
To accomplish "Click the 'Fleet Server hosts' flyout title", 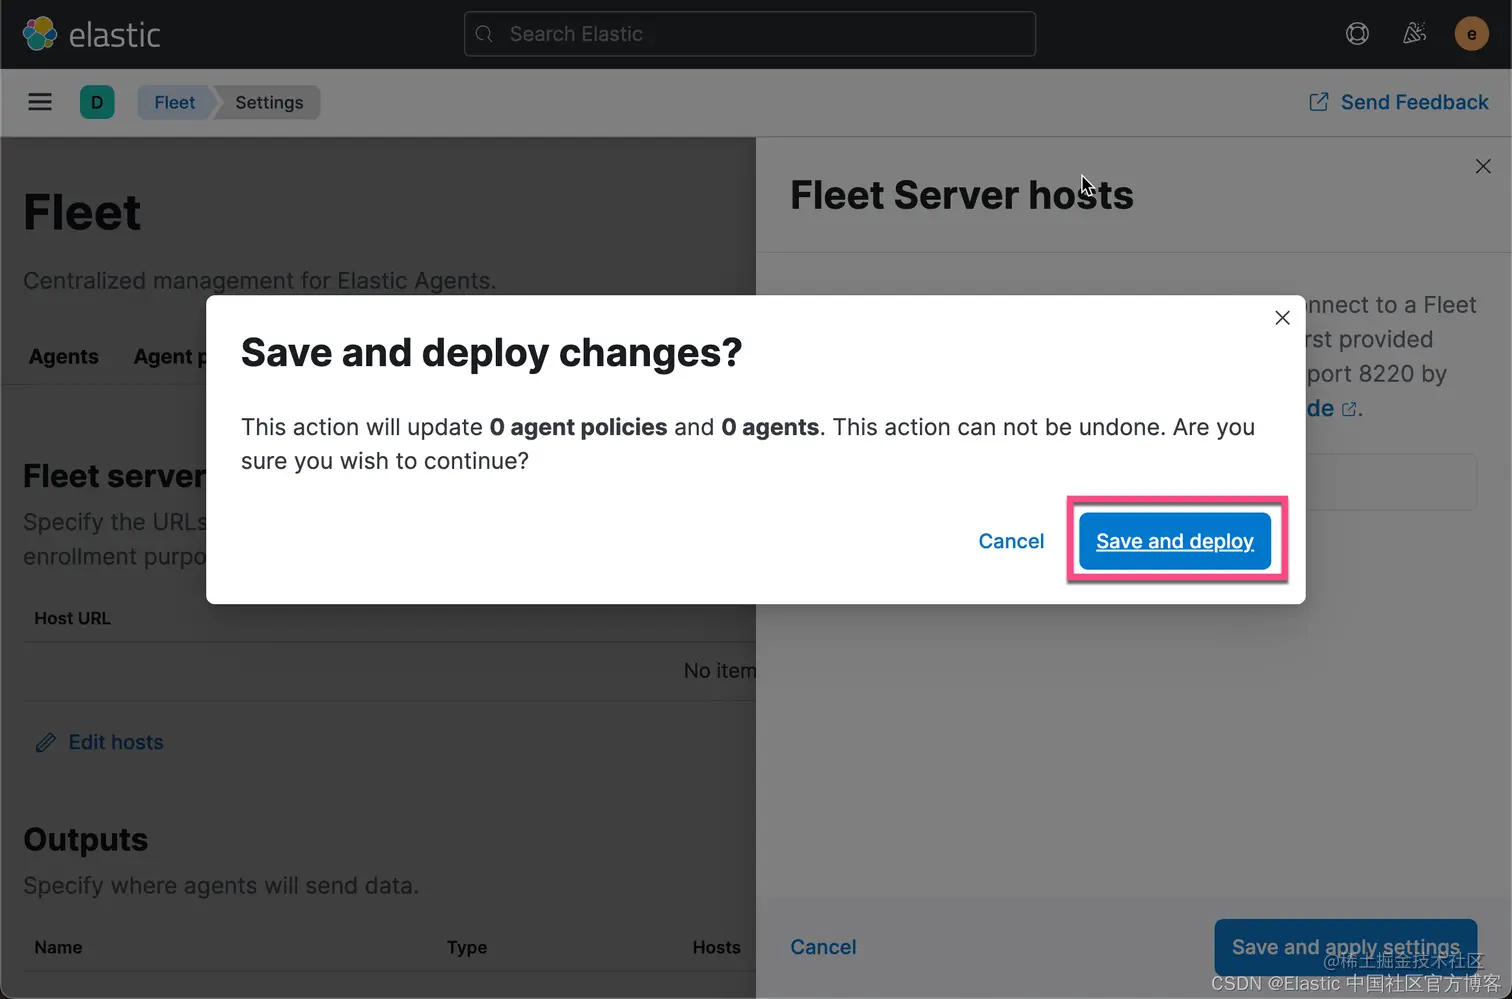I will pos(962,195).
